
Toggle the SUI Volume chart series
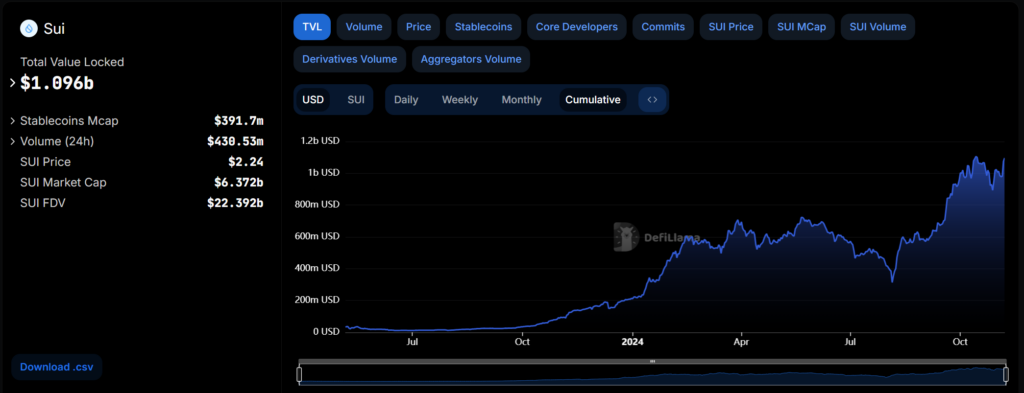tap(878, 27)
